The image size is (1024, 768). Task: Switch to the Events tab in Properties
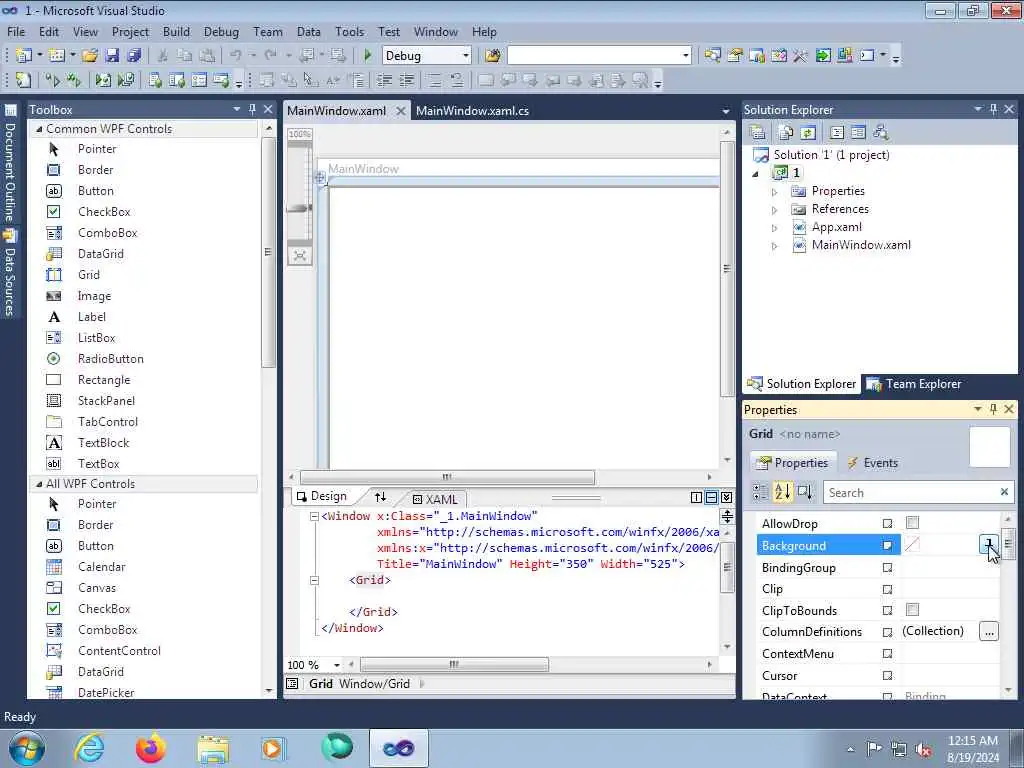(872, 462)
